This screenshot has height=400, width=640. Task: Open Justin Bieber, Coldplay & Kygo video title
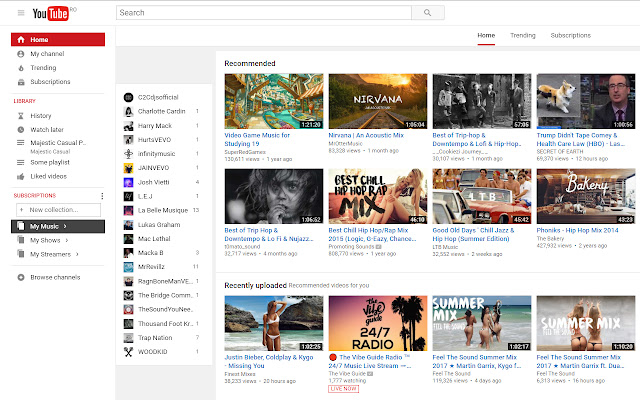point(269,362)
